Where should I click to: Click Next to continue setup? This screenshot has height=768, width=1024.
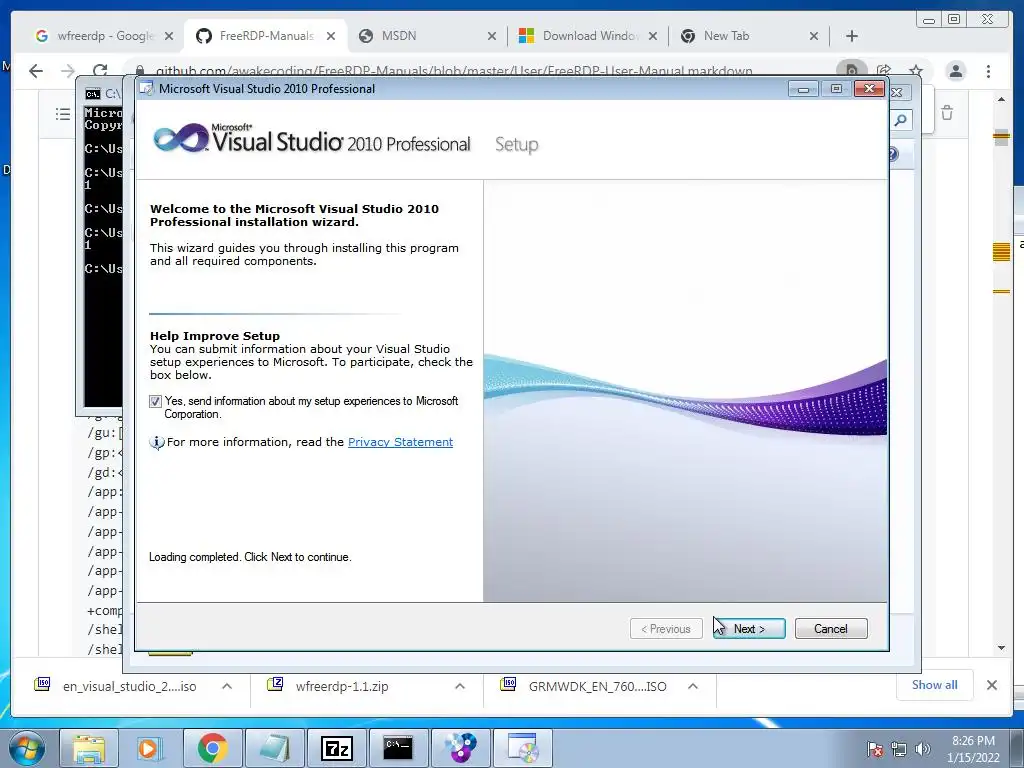pos(749,628)
